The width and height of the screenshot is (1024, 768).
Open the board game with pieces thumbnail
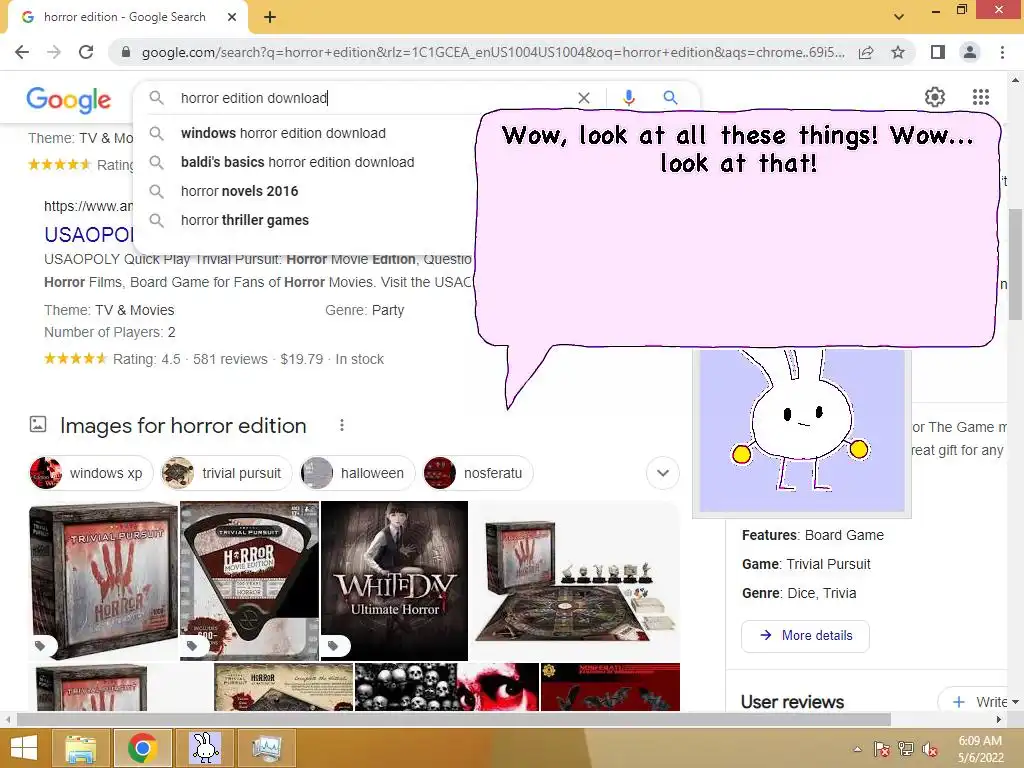point(575,581)
